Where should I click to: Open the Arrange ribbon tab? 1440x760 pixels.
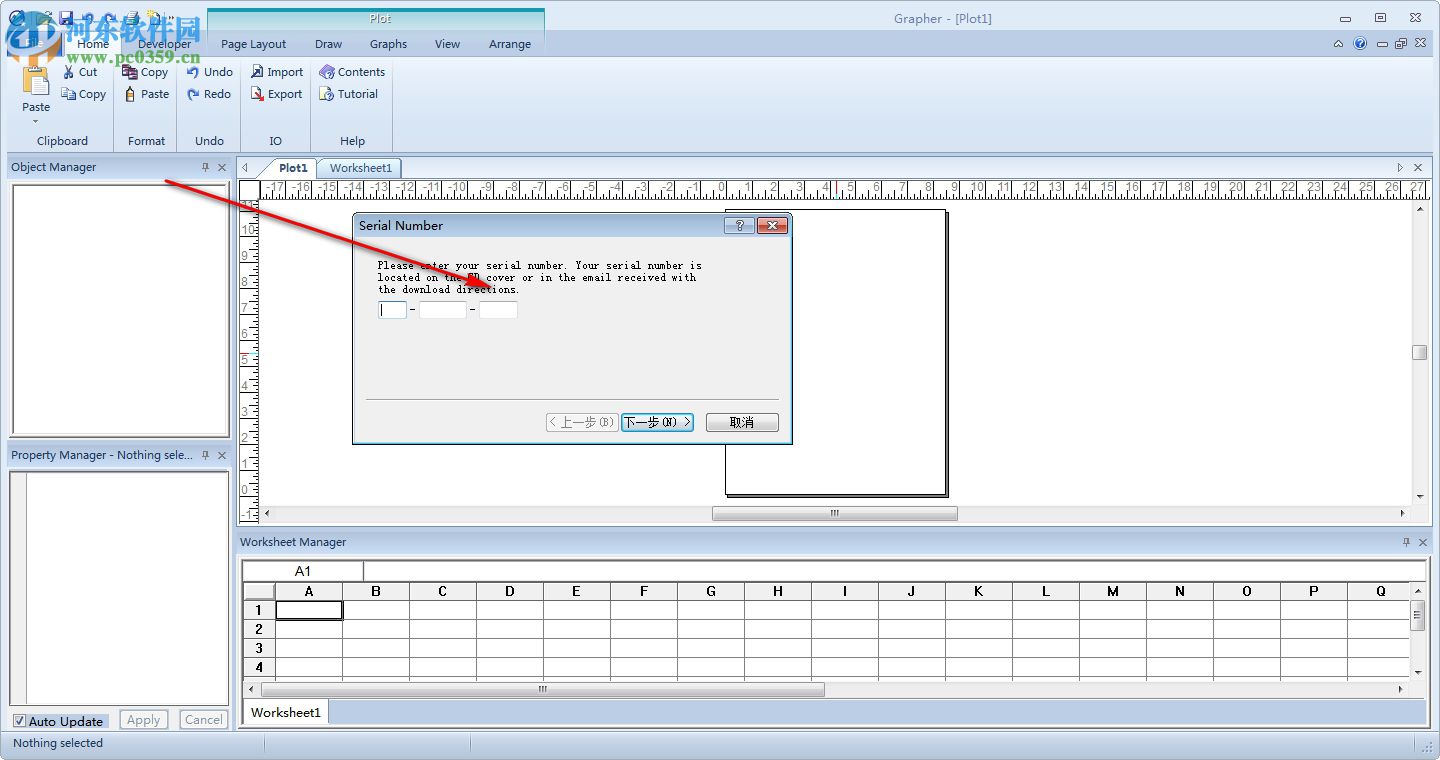pyautogui.click(x=510, y=44)
